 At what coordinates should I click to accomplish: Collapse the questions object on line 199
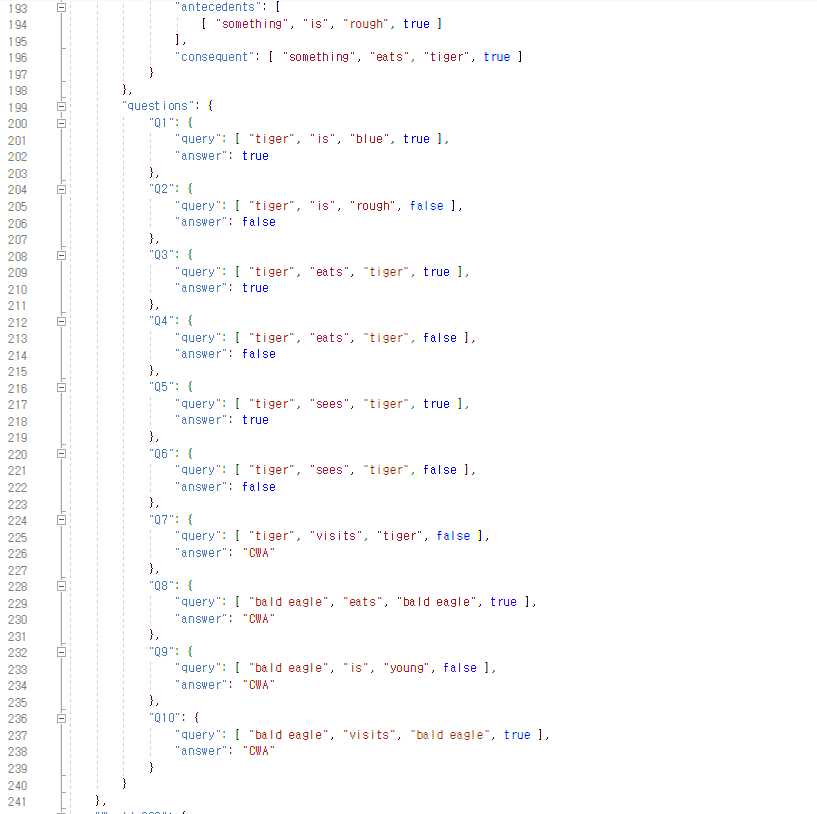(61, 106)
